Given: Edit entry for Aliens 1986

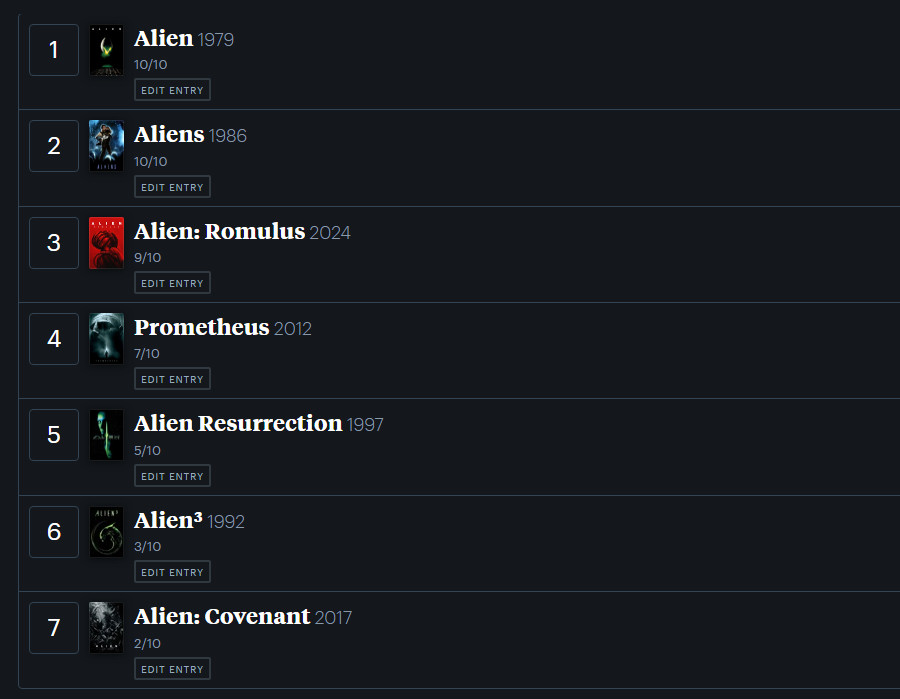Looking at the screenshot, I should (172, 187).
